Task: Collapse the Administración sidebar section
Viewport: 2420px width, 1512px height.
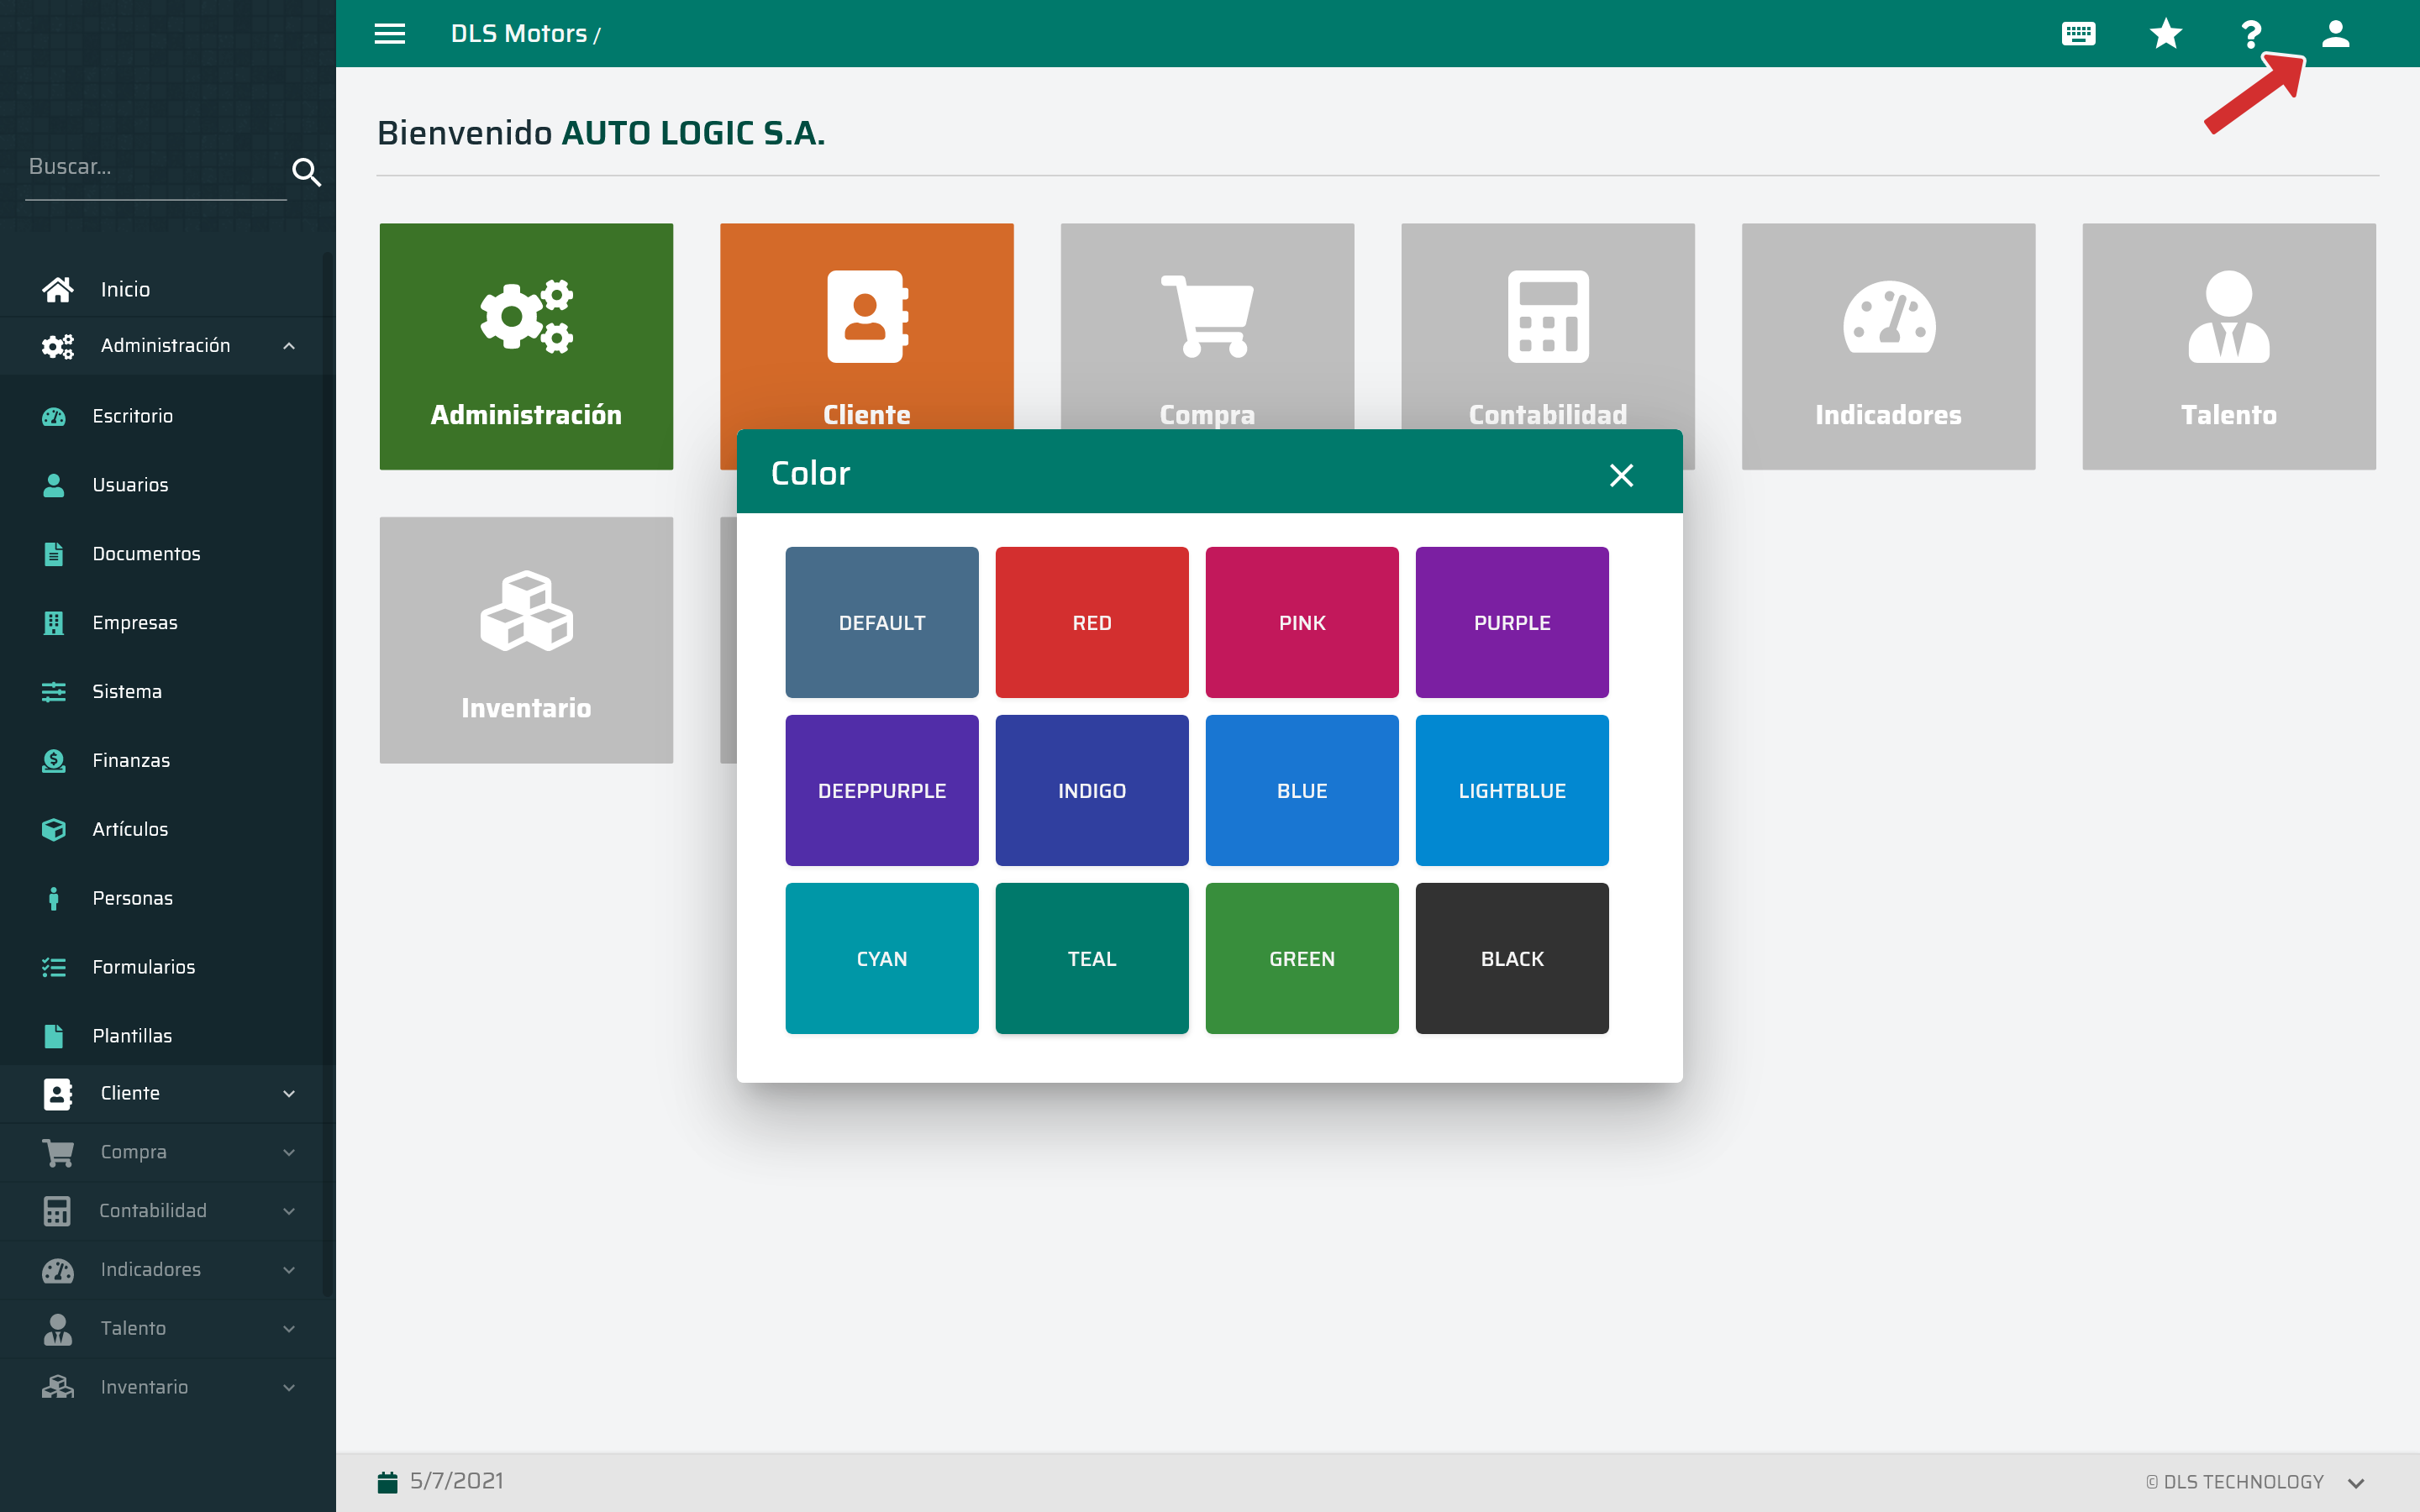Action: (288, 346)
